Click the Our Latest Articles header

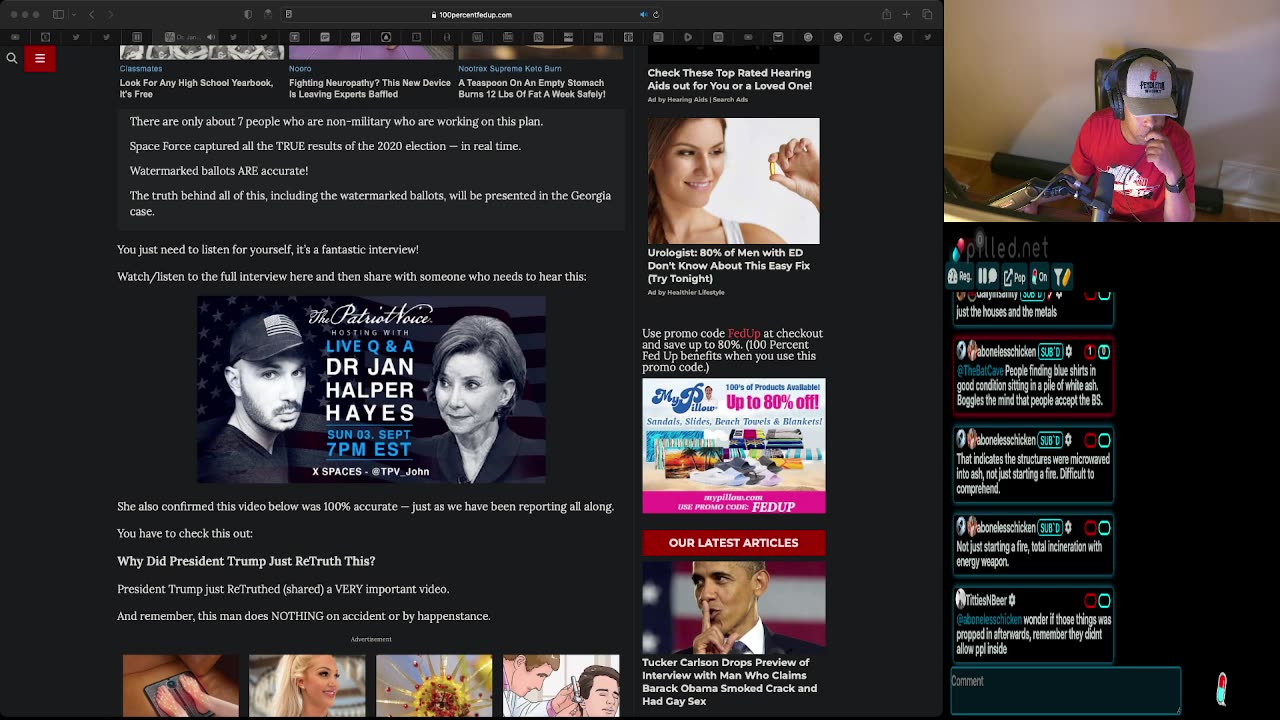tap(734, 543)
